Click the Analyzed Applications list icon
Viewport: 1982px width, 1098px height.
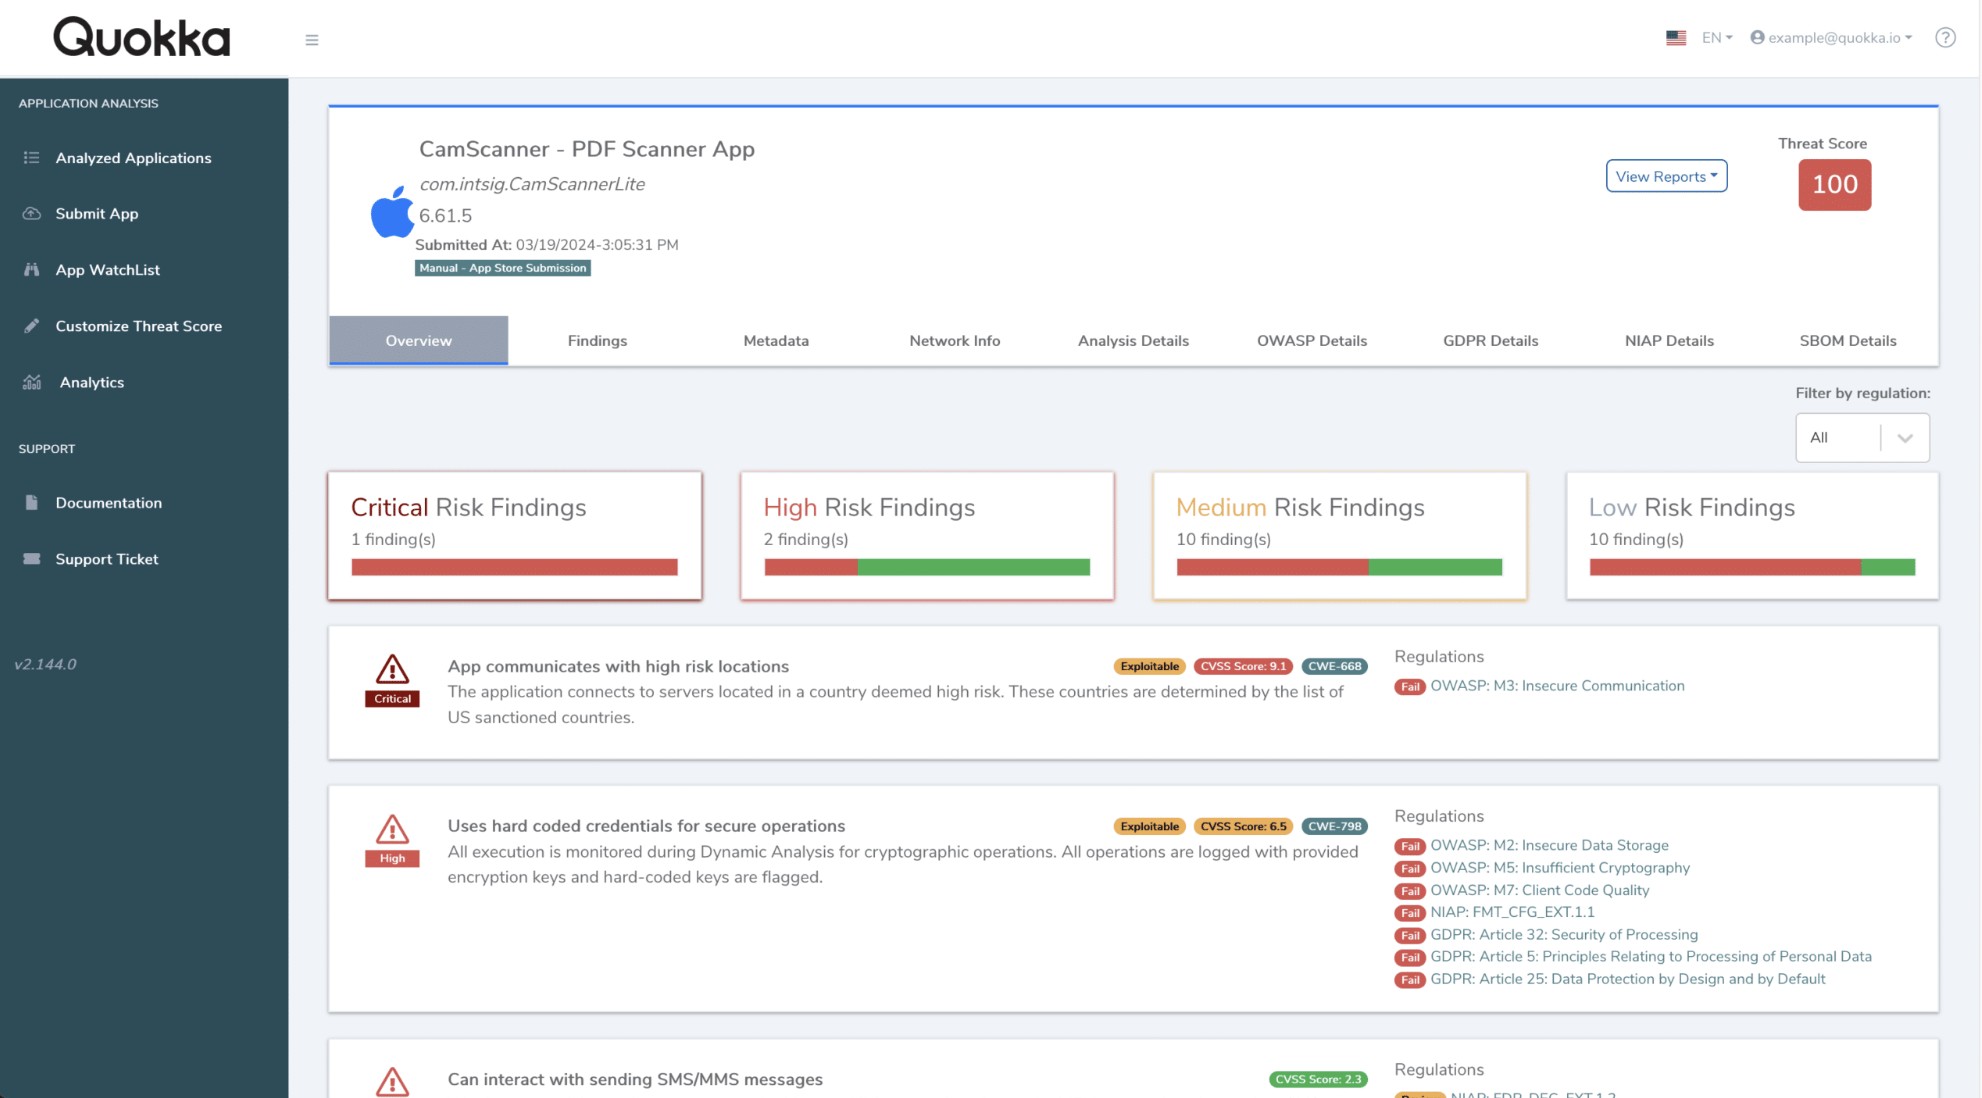point(32,158)
